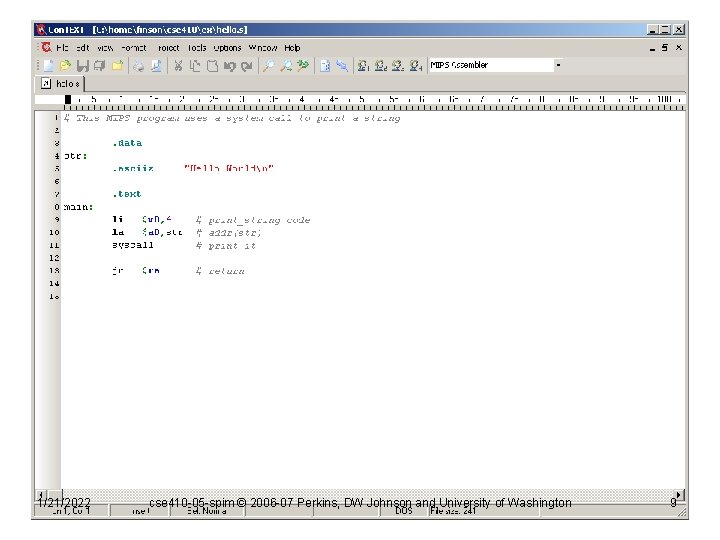Open the File menu
The height and width of the screenshot is (540, 720).
(62, 48)
